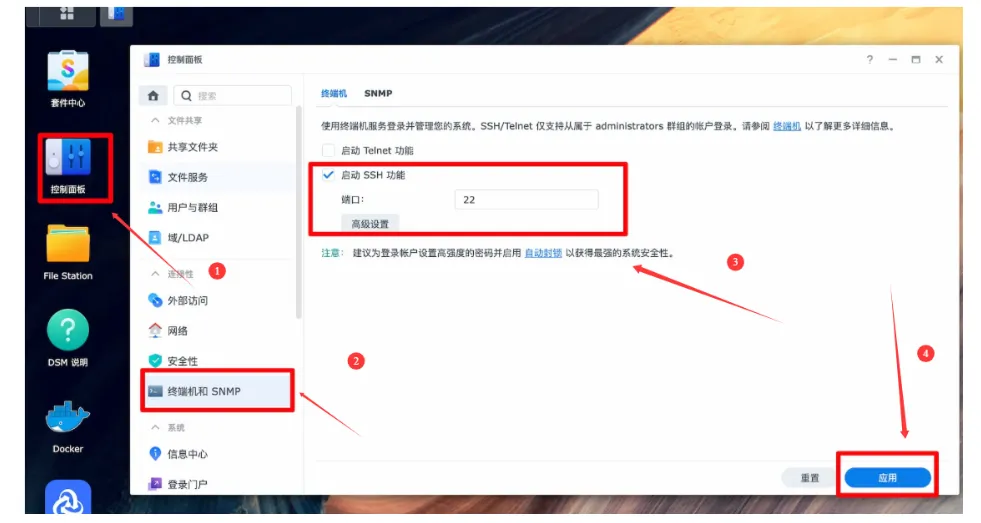The height and width of the screenshot is (523, 981).
Task: Click the search magnifier icon
Action: [x=186, y=96]
